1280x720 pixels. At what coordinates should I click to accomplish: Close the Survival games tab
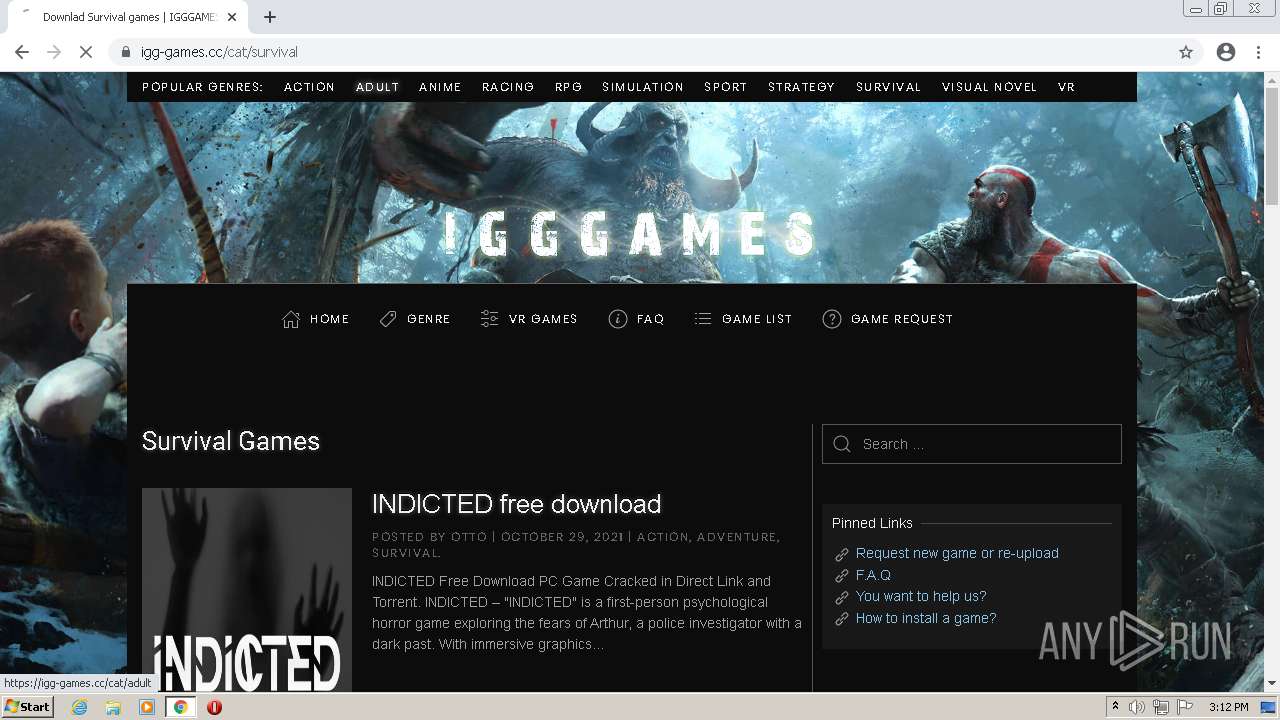[232, 17]
